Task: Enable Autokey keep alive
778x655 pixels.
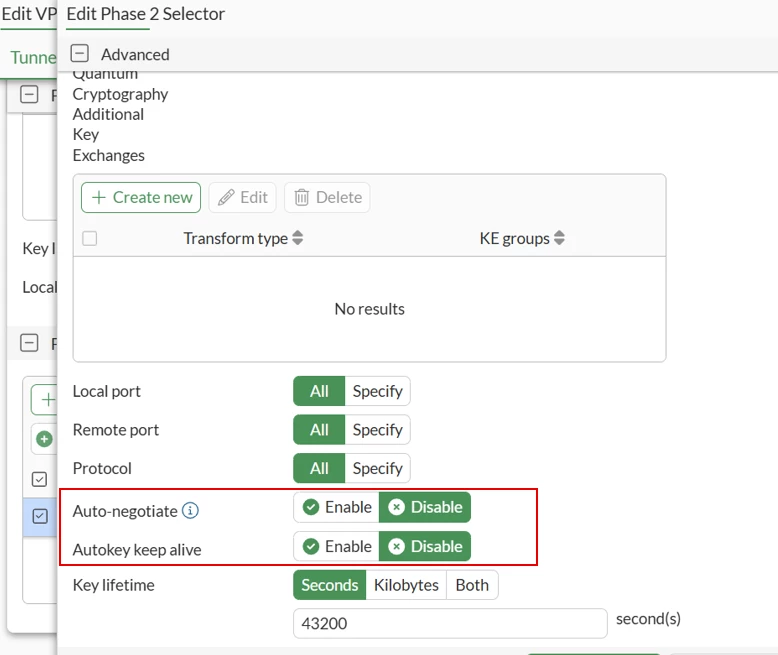Action: (337, 546)
